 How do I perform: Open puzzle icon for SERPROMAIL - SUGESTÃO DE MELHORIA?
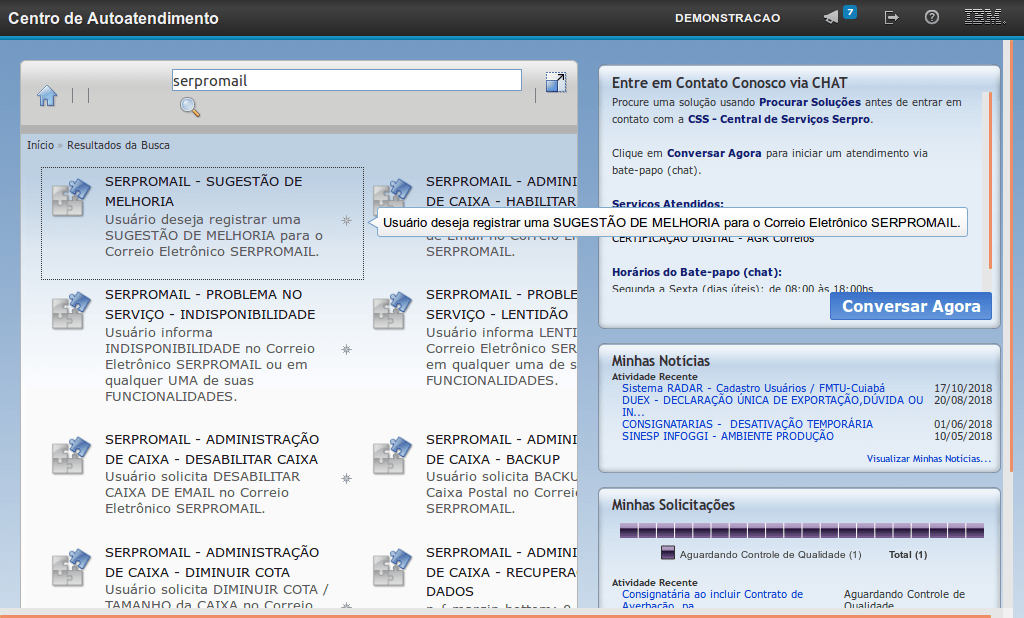point(71,197)
